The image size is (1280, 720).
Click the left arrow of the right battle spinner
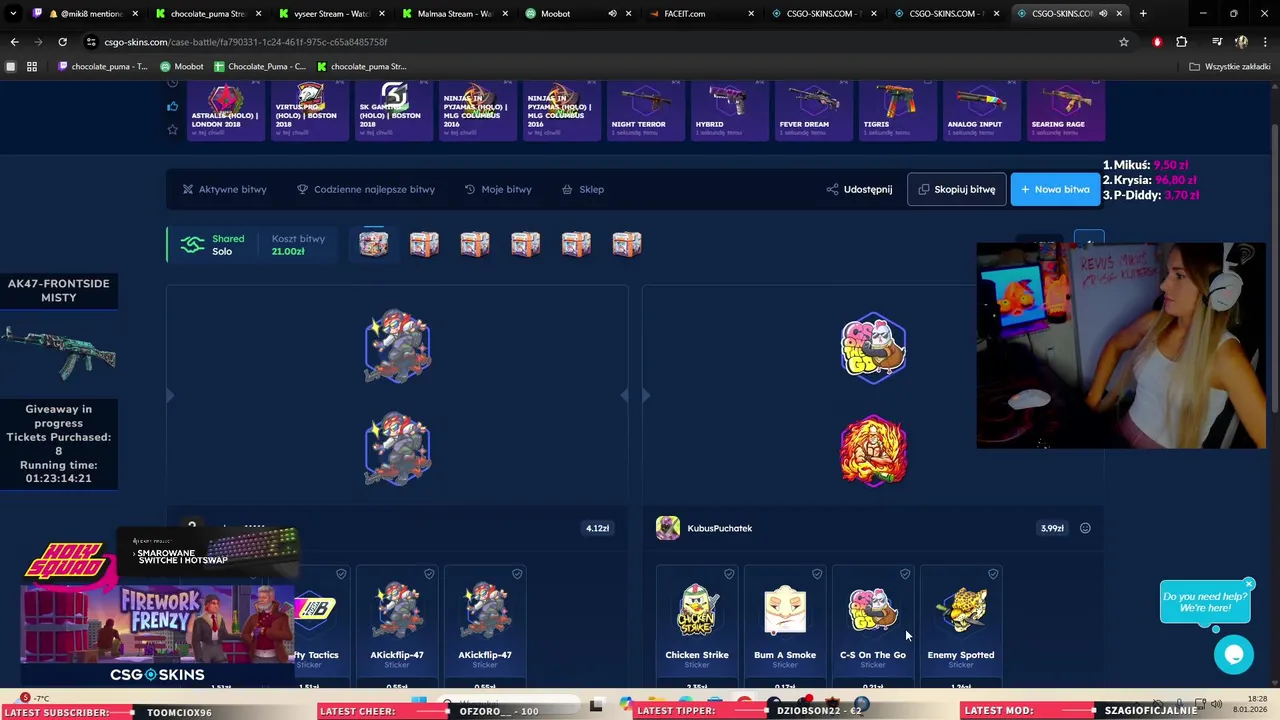coord(646,396)
